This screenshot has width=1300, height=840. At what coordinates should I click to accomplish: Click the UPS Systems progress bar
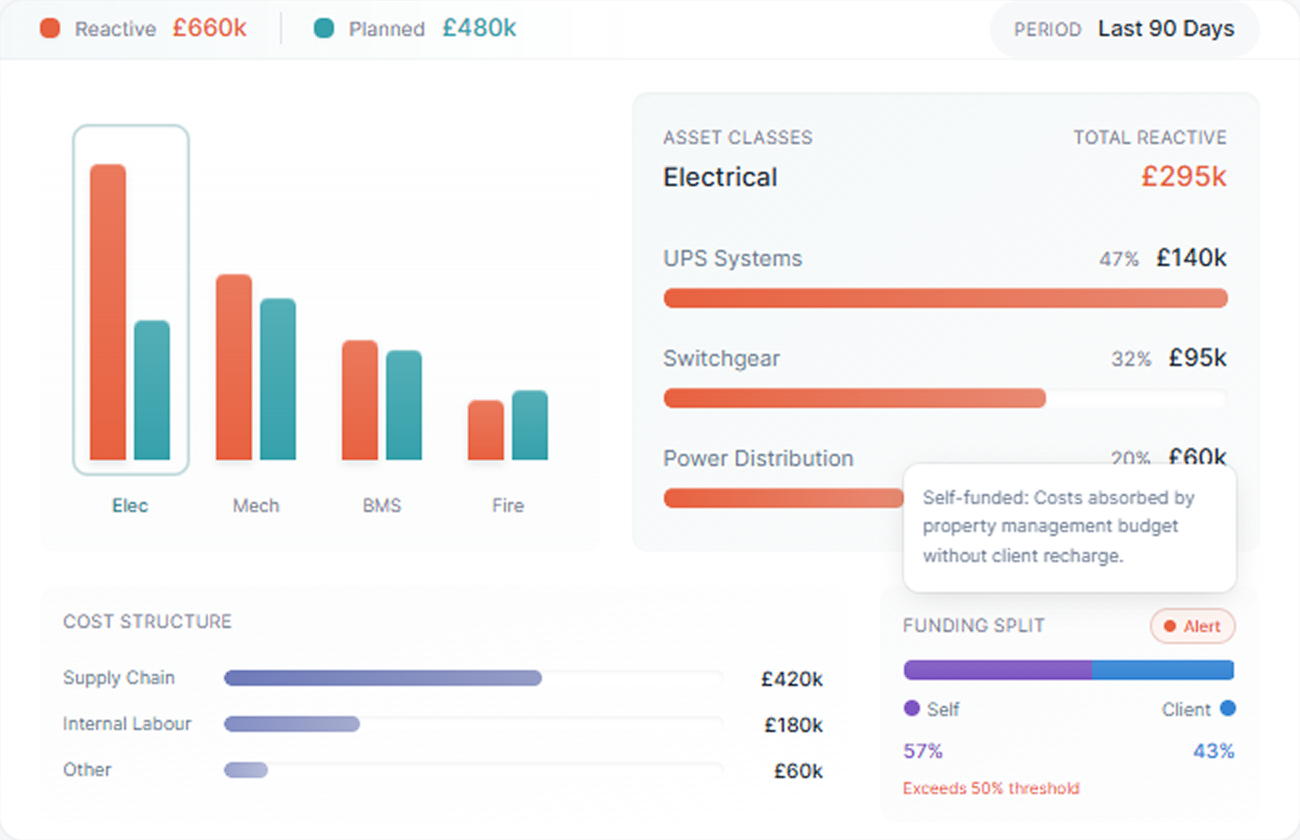coord(945,298)
